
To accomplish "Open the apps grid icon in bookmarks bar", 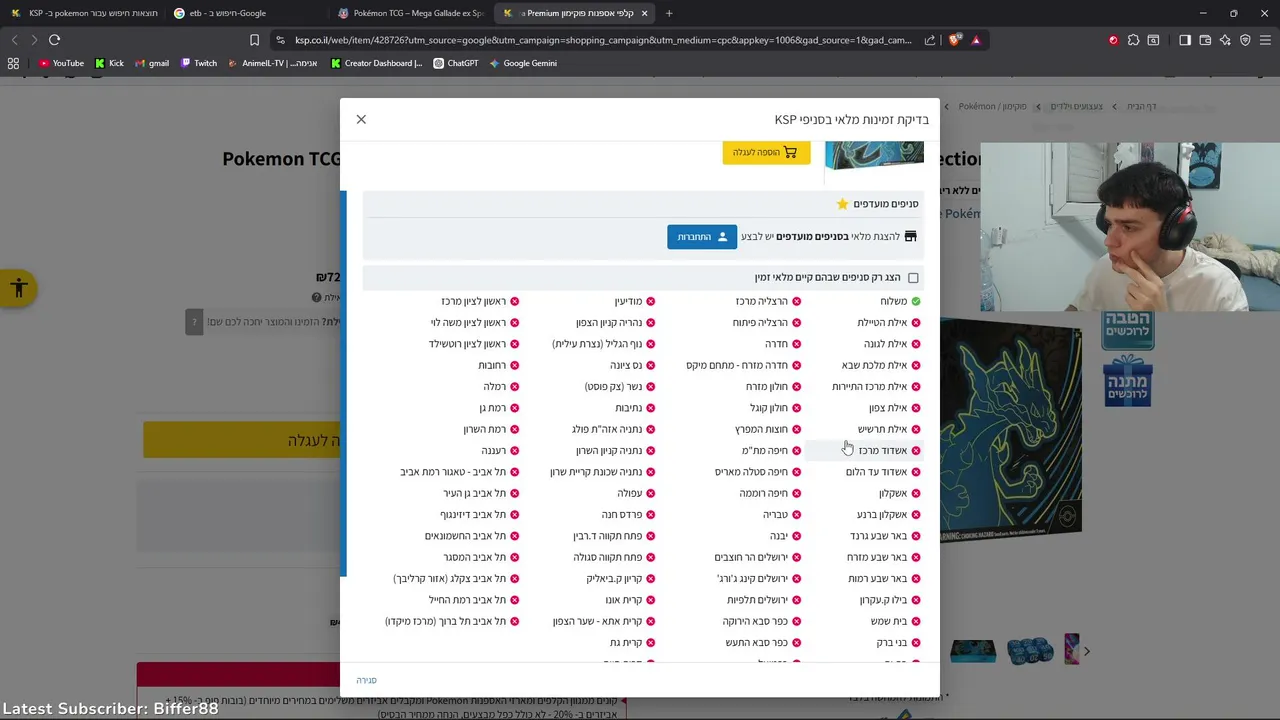I will 13,63.
